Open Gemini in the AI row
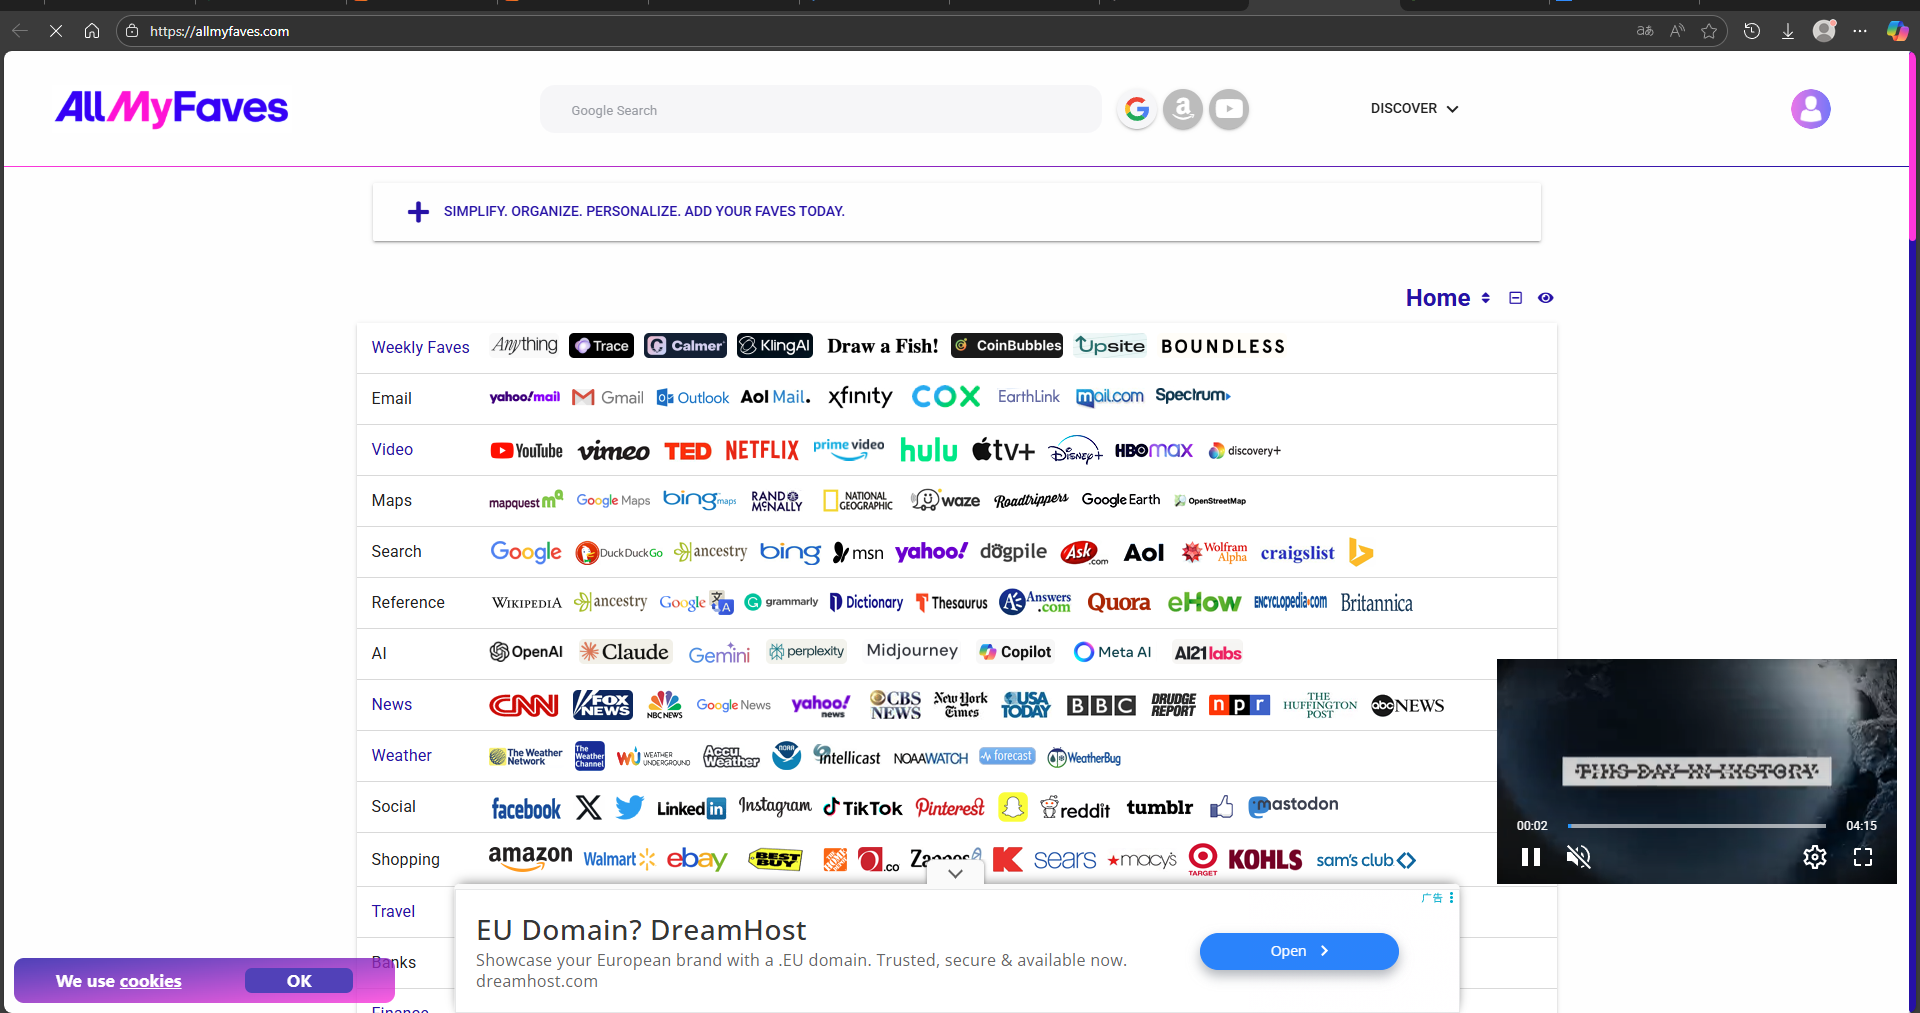 [x=719, y=653]
